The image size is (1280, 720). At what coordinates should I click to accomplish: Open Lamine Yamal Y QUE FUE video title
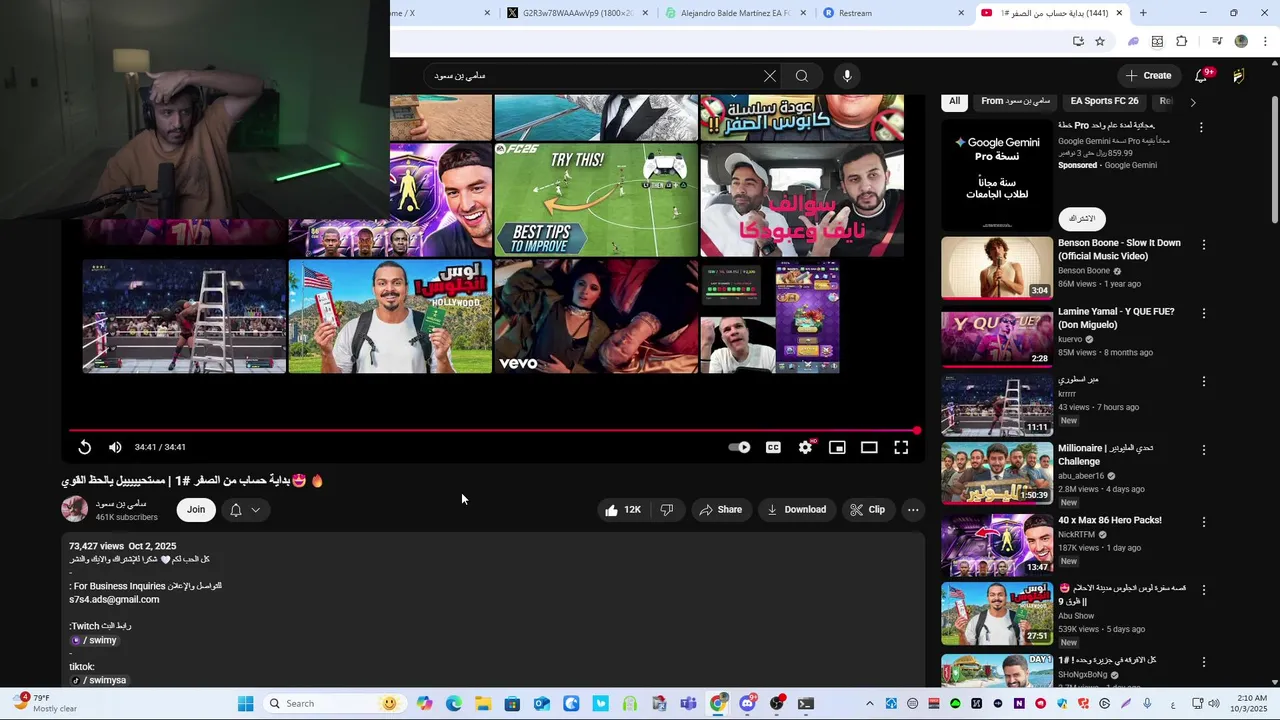tap(1116, 318)
